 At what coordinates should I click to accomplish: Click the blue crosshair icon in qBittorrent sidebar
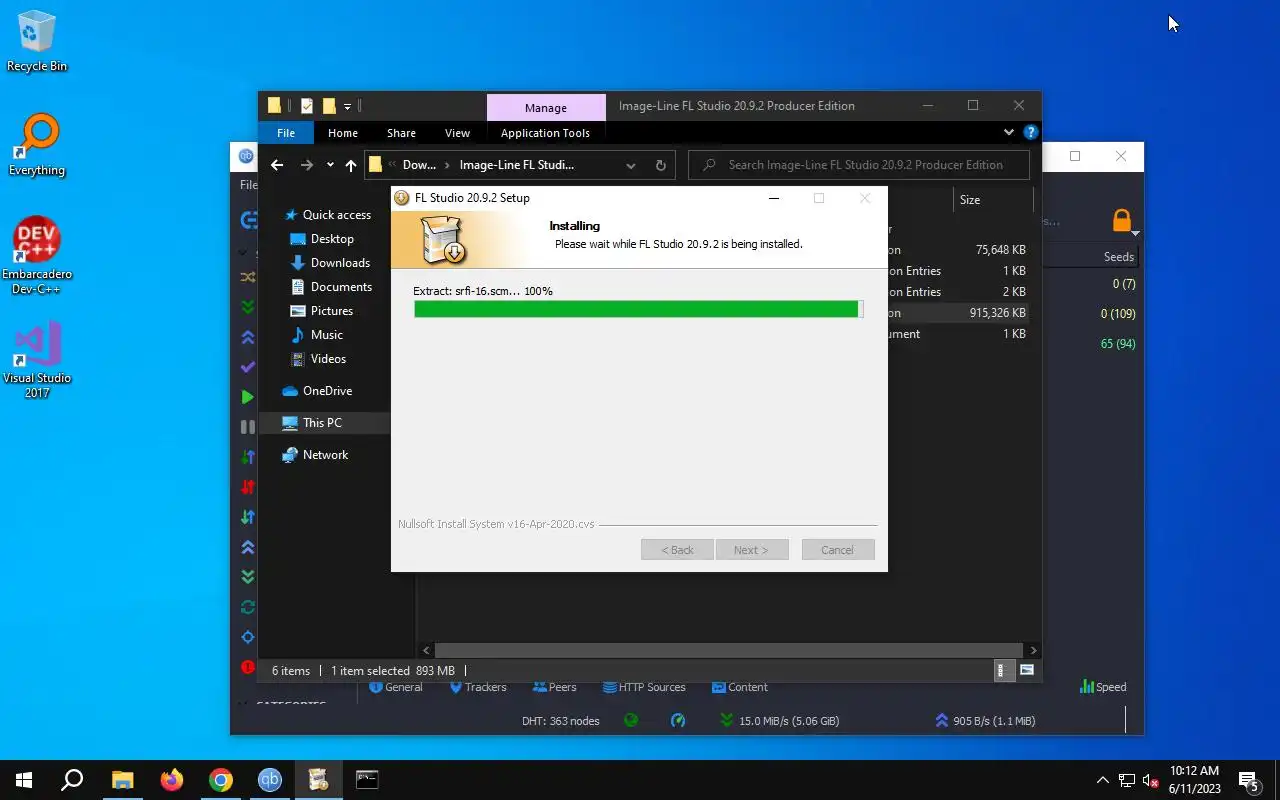click(x=247, y=637)
